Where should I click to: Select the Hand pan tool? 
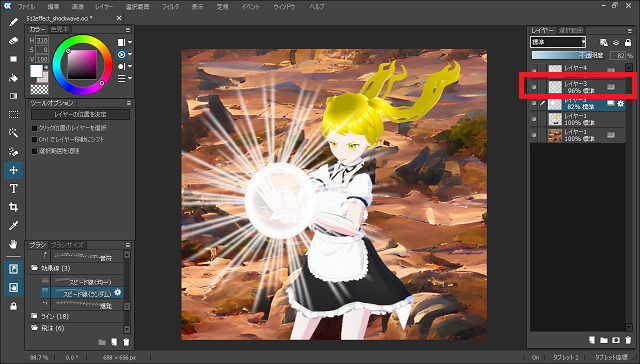click(13, 244)
